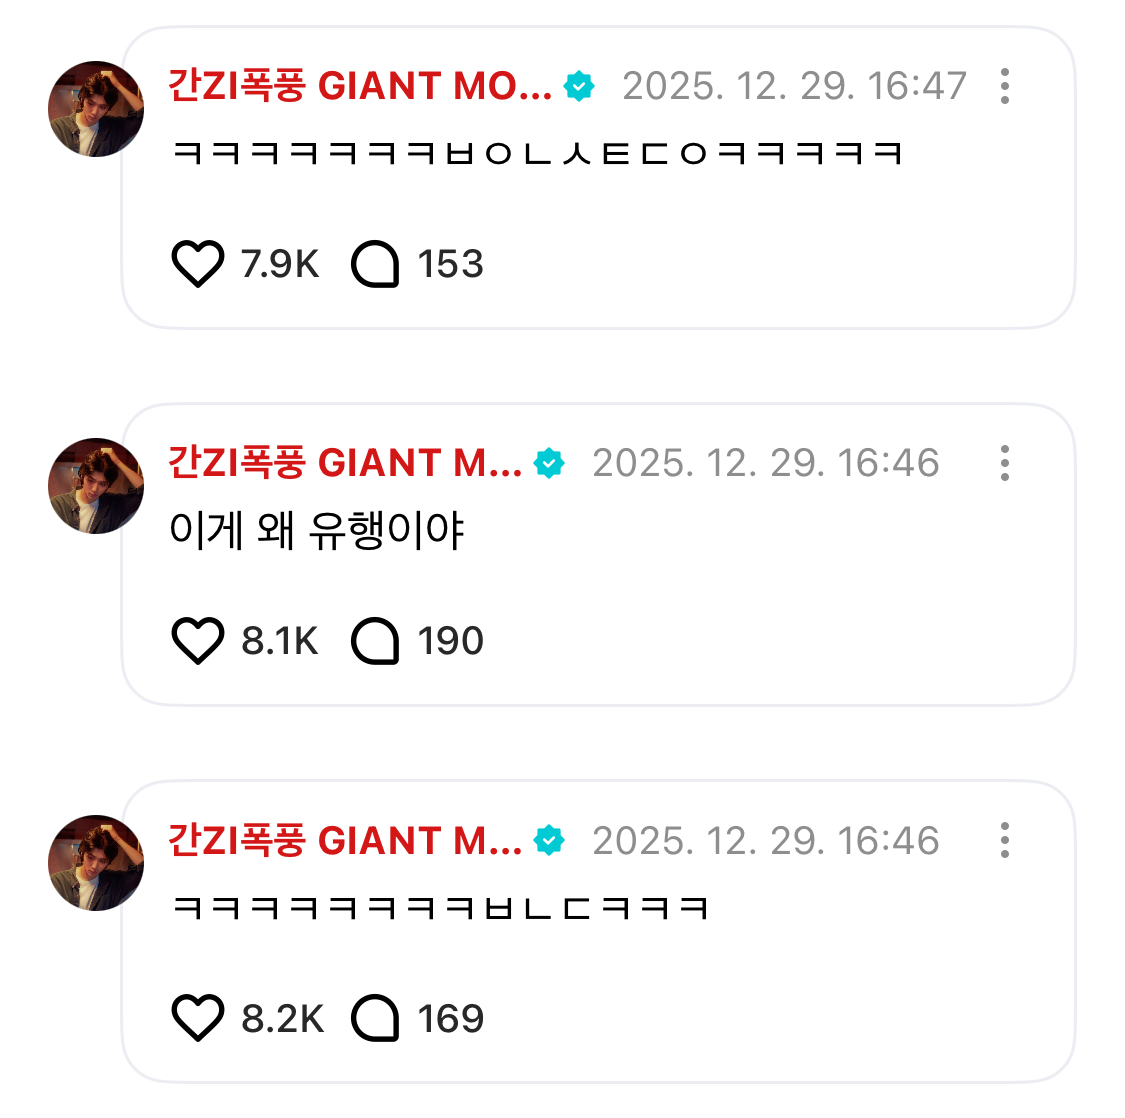Open comments on '이게 왜 유행이야' post
Viewport: 1125px width, 1118px height.
pyautogui.click(x=375, y=641)
